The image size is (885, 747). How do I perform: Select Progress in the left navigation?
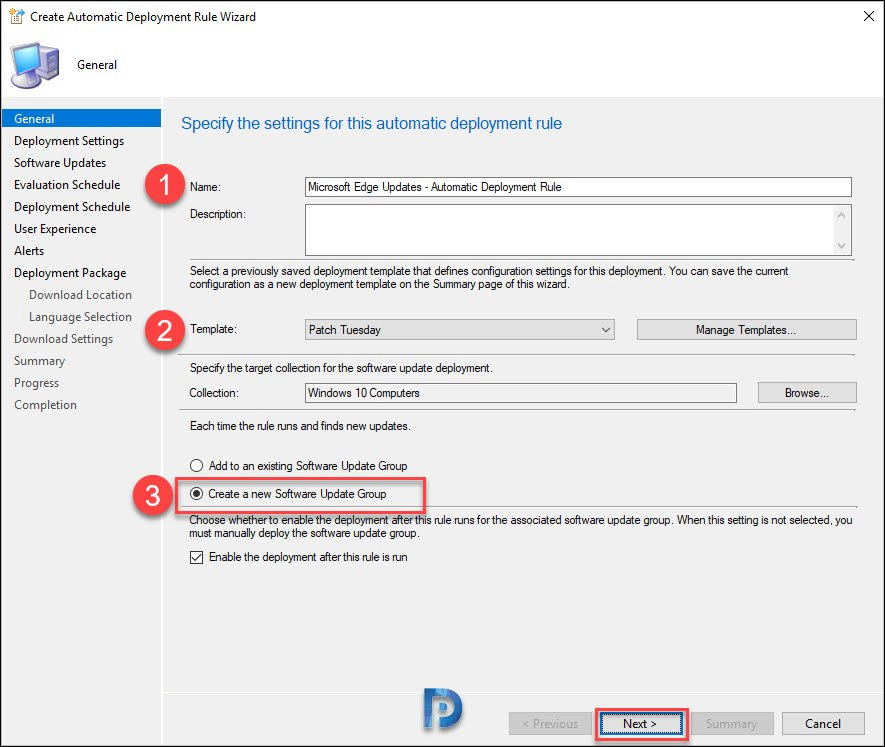[36, 383]
